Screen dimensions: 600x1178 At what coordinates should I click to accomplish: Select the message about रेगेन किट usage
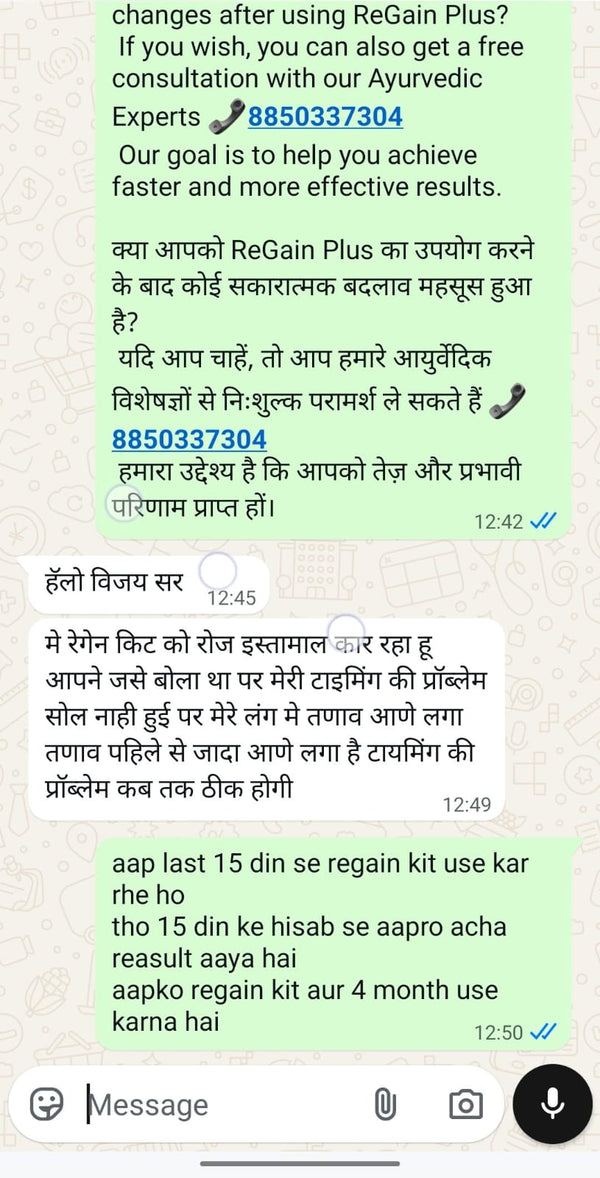266,720
